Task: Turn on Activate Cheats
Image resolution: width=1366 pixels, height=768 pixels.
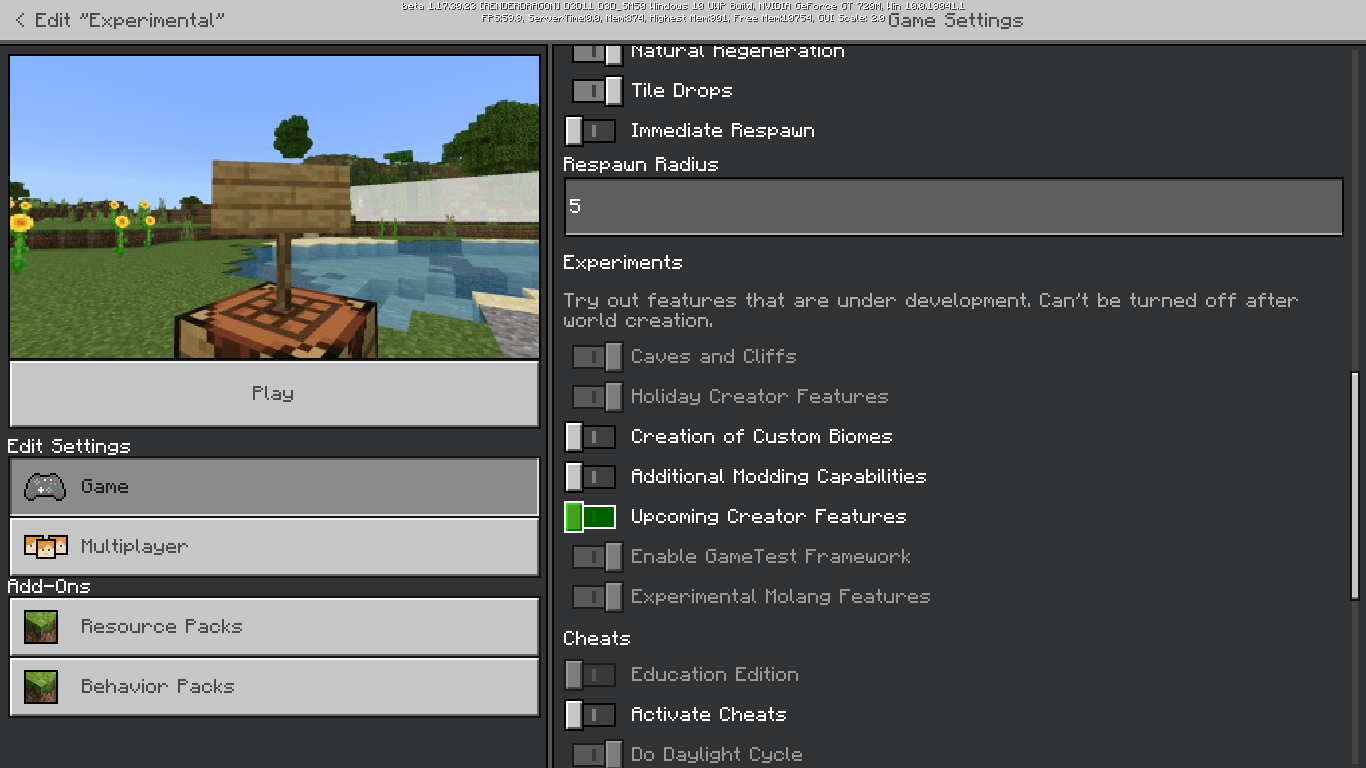Action: click(x=590, y=715)
